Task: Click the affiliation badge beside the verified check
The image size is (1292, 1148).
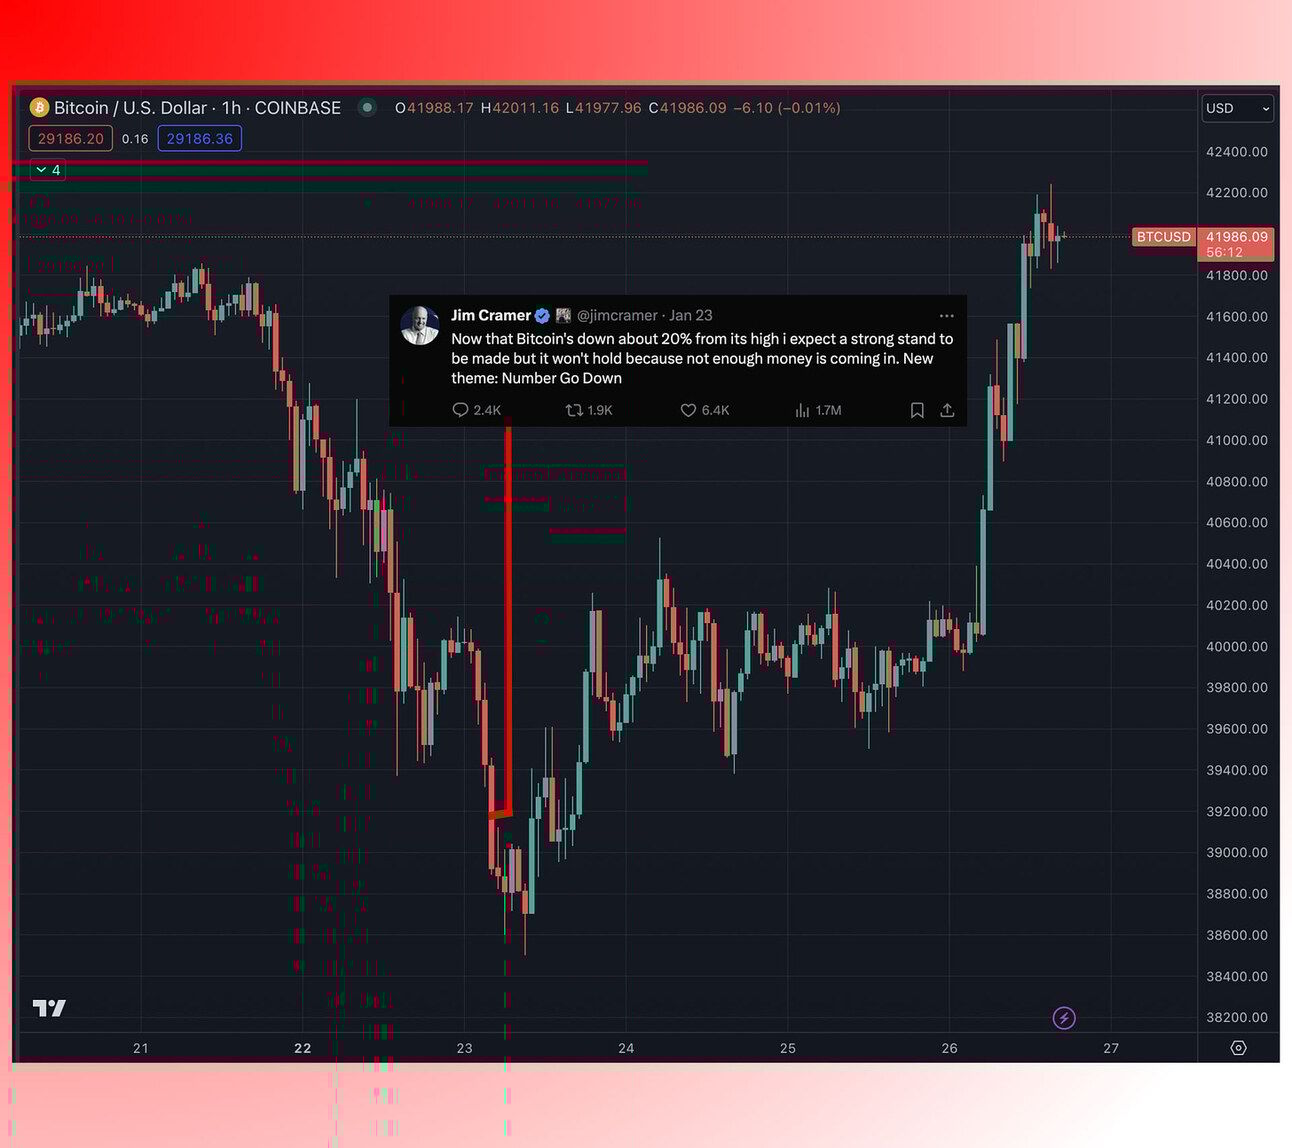Action: click(563, 316)
